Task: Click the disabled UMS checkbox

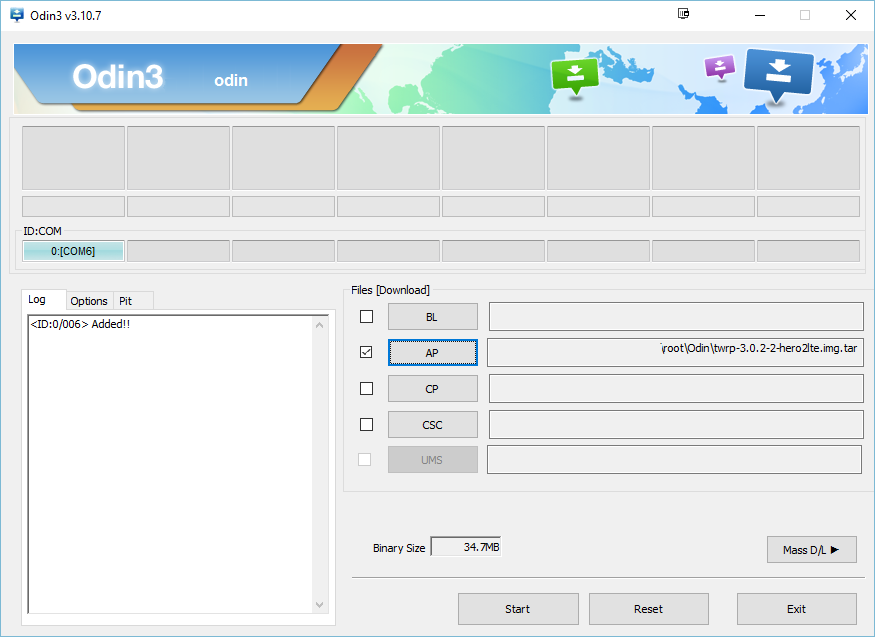Action: [x=364, y=460]
